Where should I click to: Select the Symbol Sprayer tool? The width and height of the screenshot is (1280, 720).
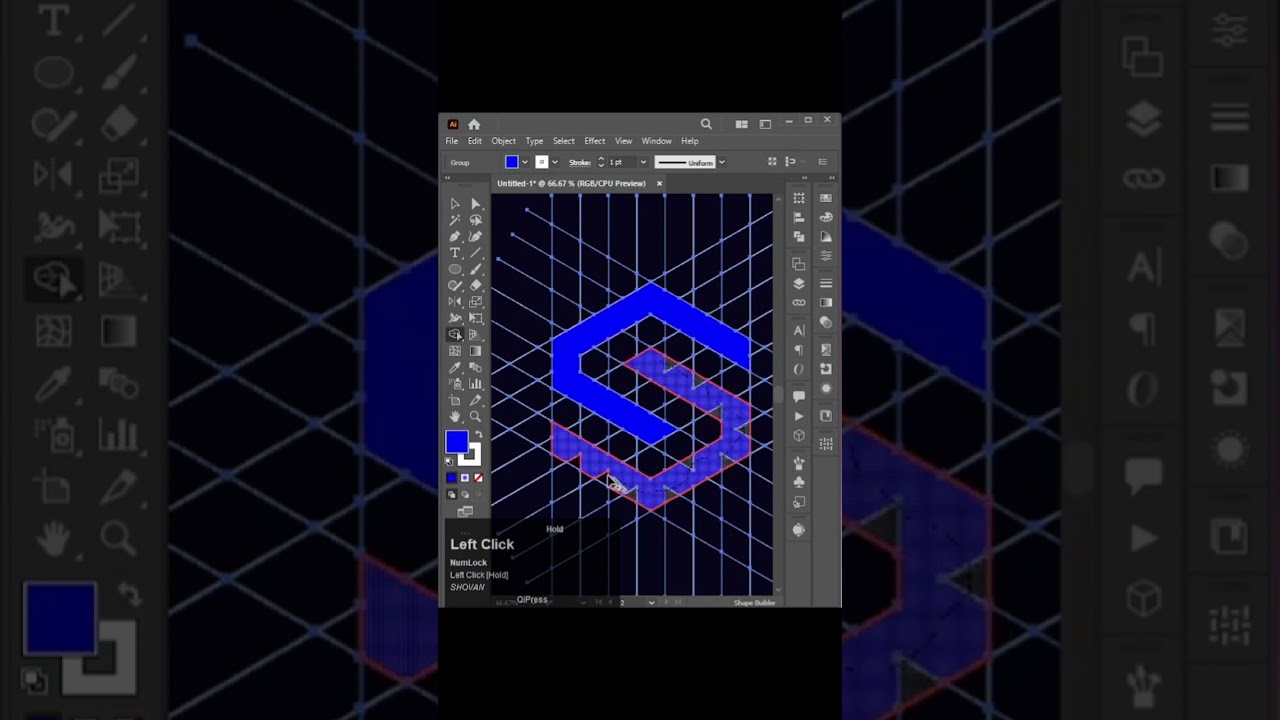coord(455,383)
